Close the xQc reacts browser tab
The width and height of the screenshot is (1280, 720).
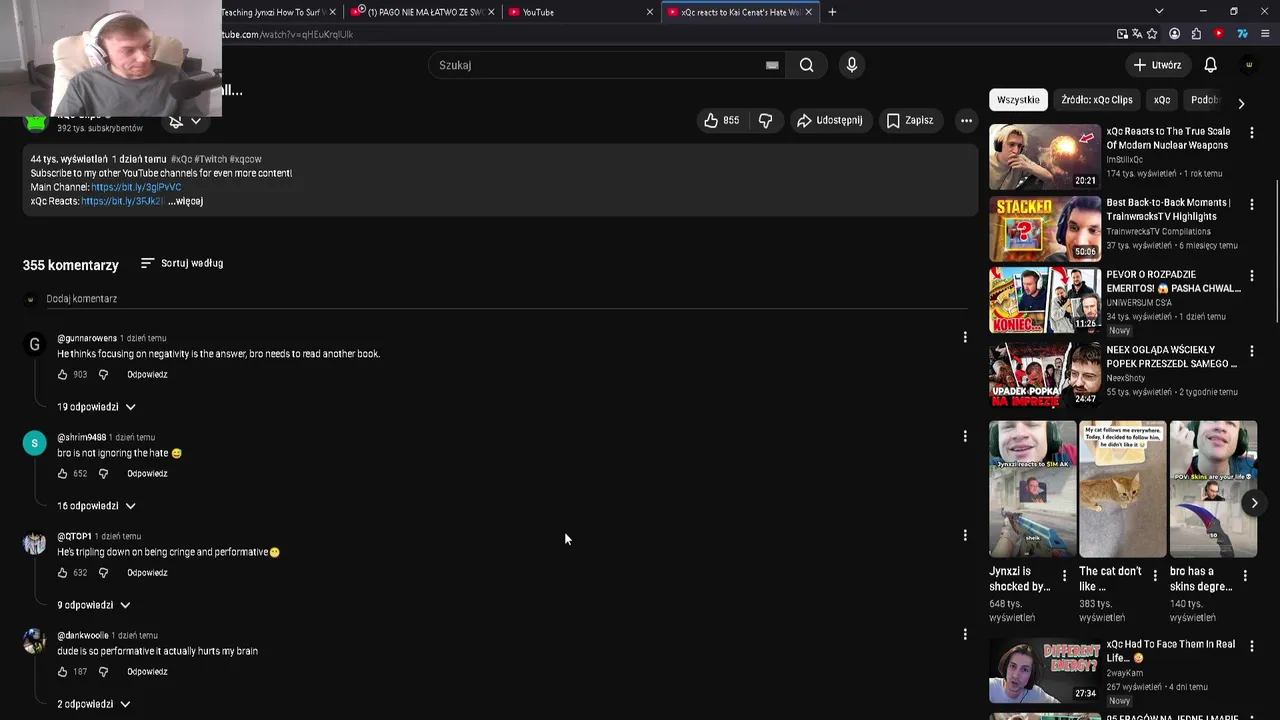coord(809,12)
